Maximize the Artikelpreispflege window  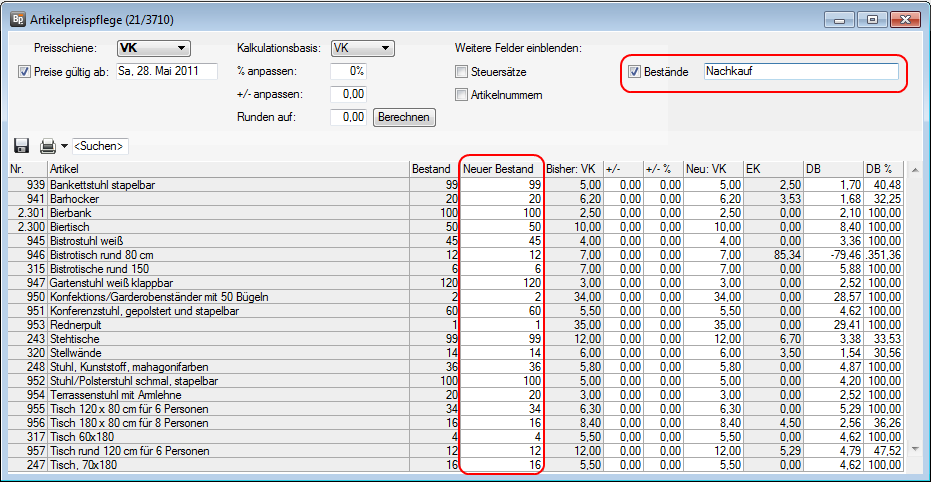click(x=872, y=19)
